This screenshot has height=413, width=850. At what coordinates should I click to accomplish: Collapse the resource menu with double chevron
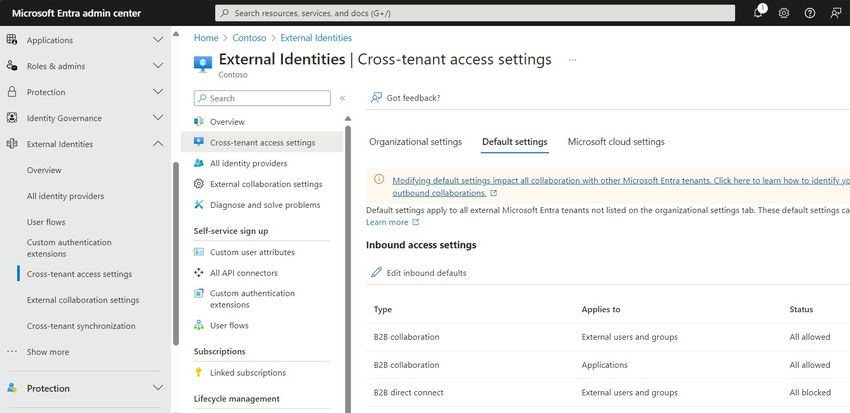[342, 99]
